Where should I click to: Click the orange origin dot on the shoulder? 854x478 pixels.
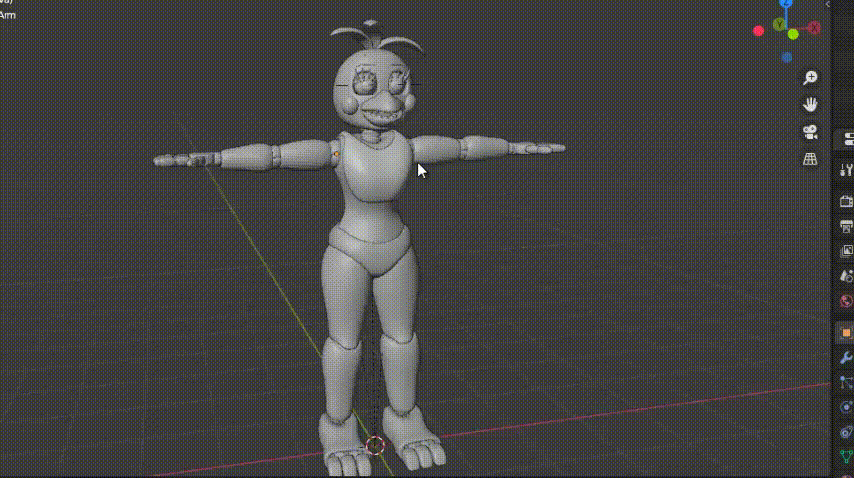click(x=337, y=155)
